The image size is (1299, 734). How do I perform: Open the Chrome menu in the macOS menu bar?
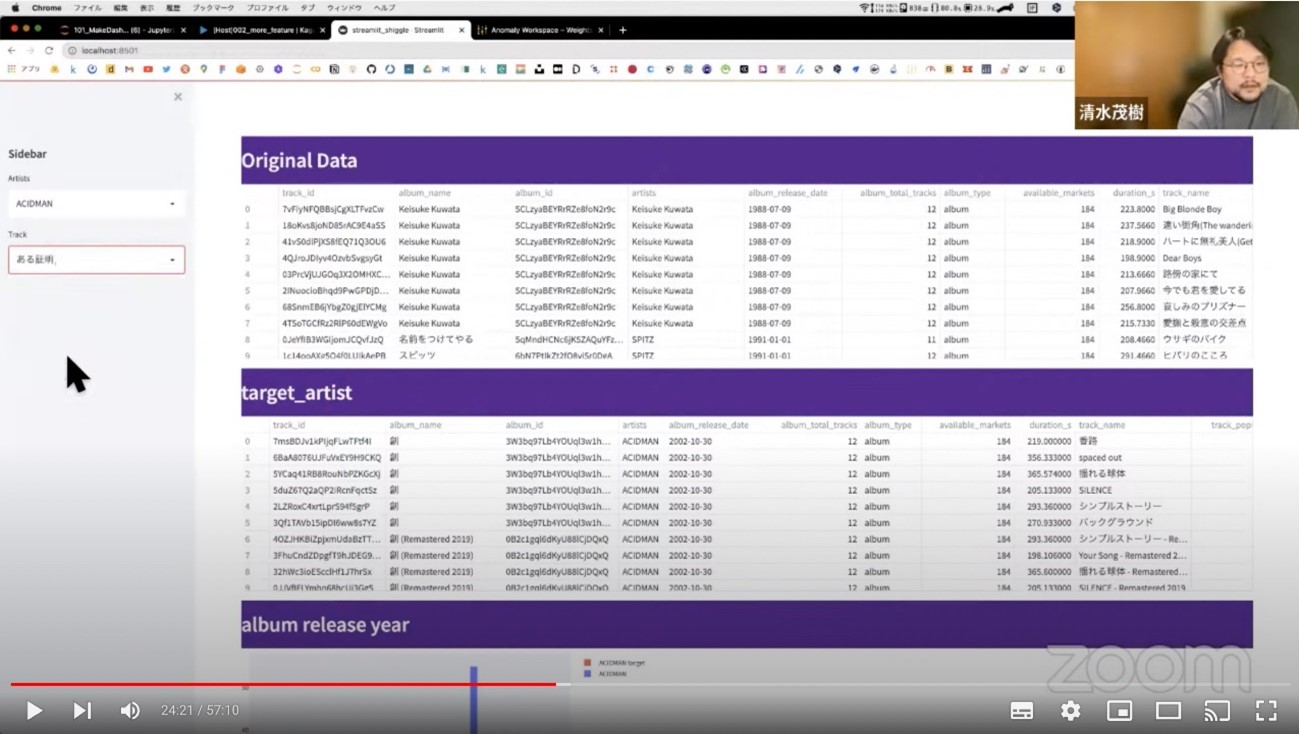pyautogui.click(x=46, y=8)
